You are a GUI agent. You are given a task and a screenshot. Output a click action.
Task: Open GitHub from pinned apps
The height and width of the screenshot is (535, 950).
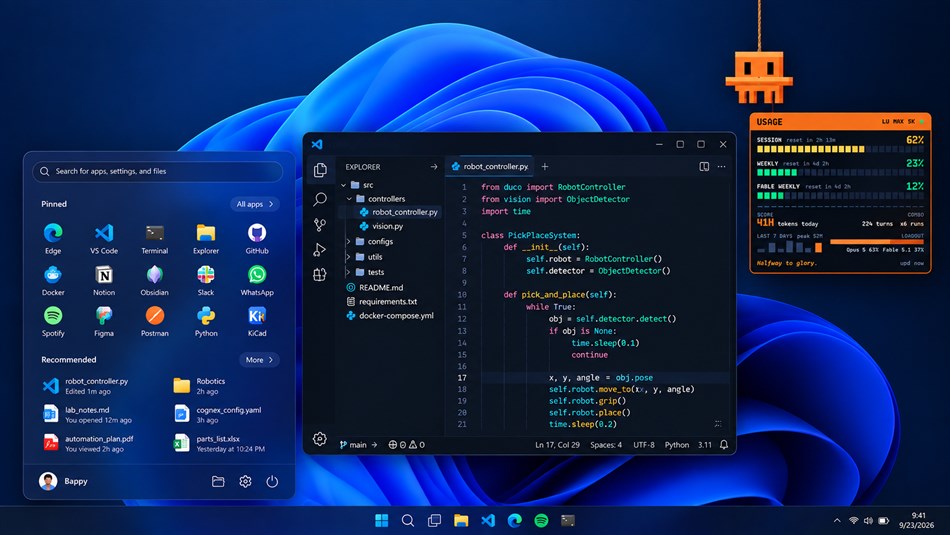tap(257, 238)
